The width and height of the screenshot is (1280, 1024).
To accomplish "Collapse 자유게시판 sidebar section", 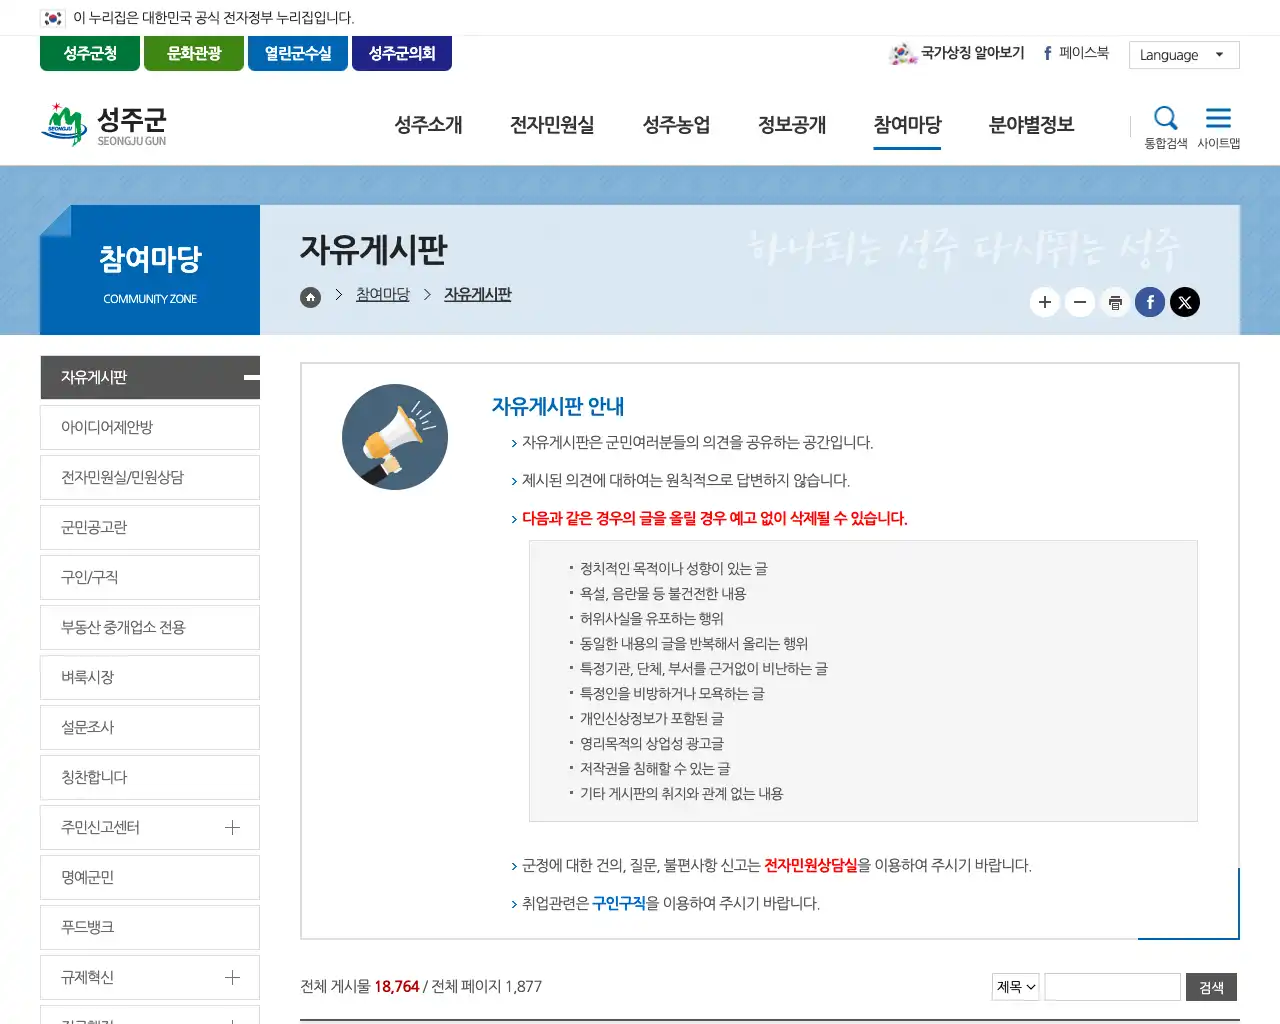I will (251, 377).
